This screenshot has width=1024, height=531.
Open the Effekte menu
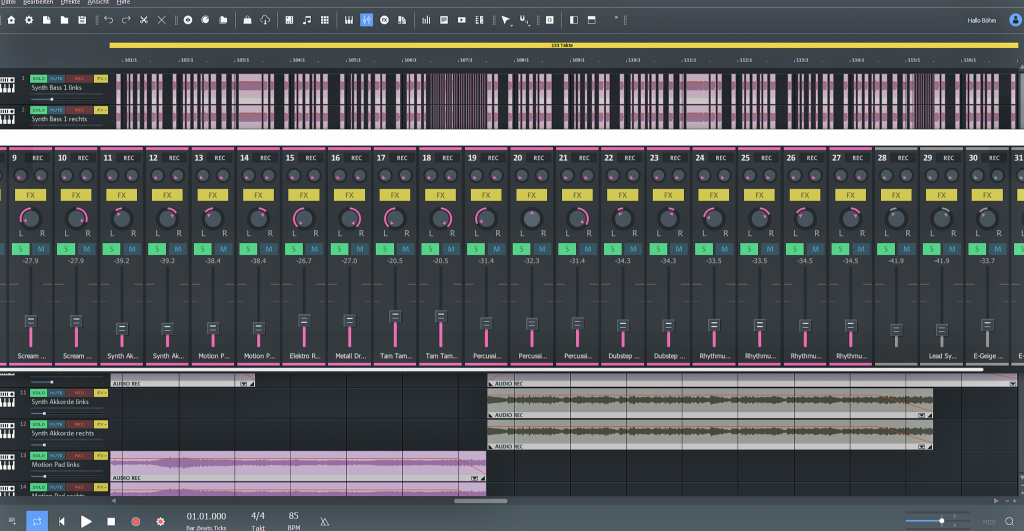(70, 3)
